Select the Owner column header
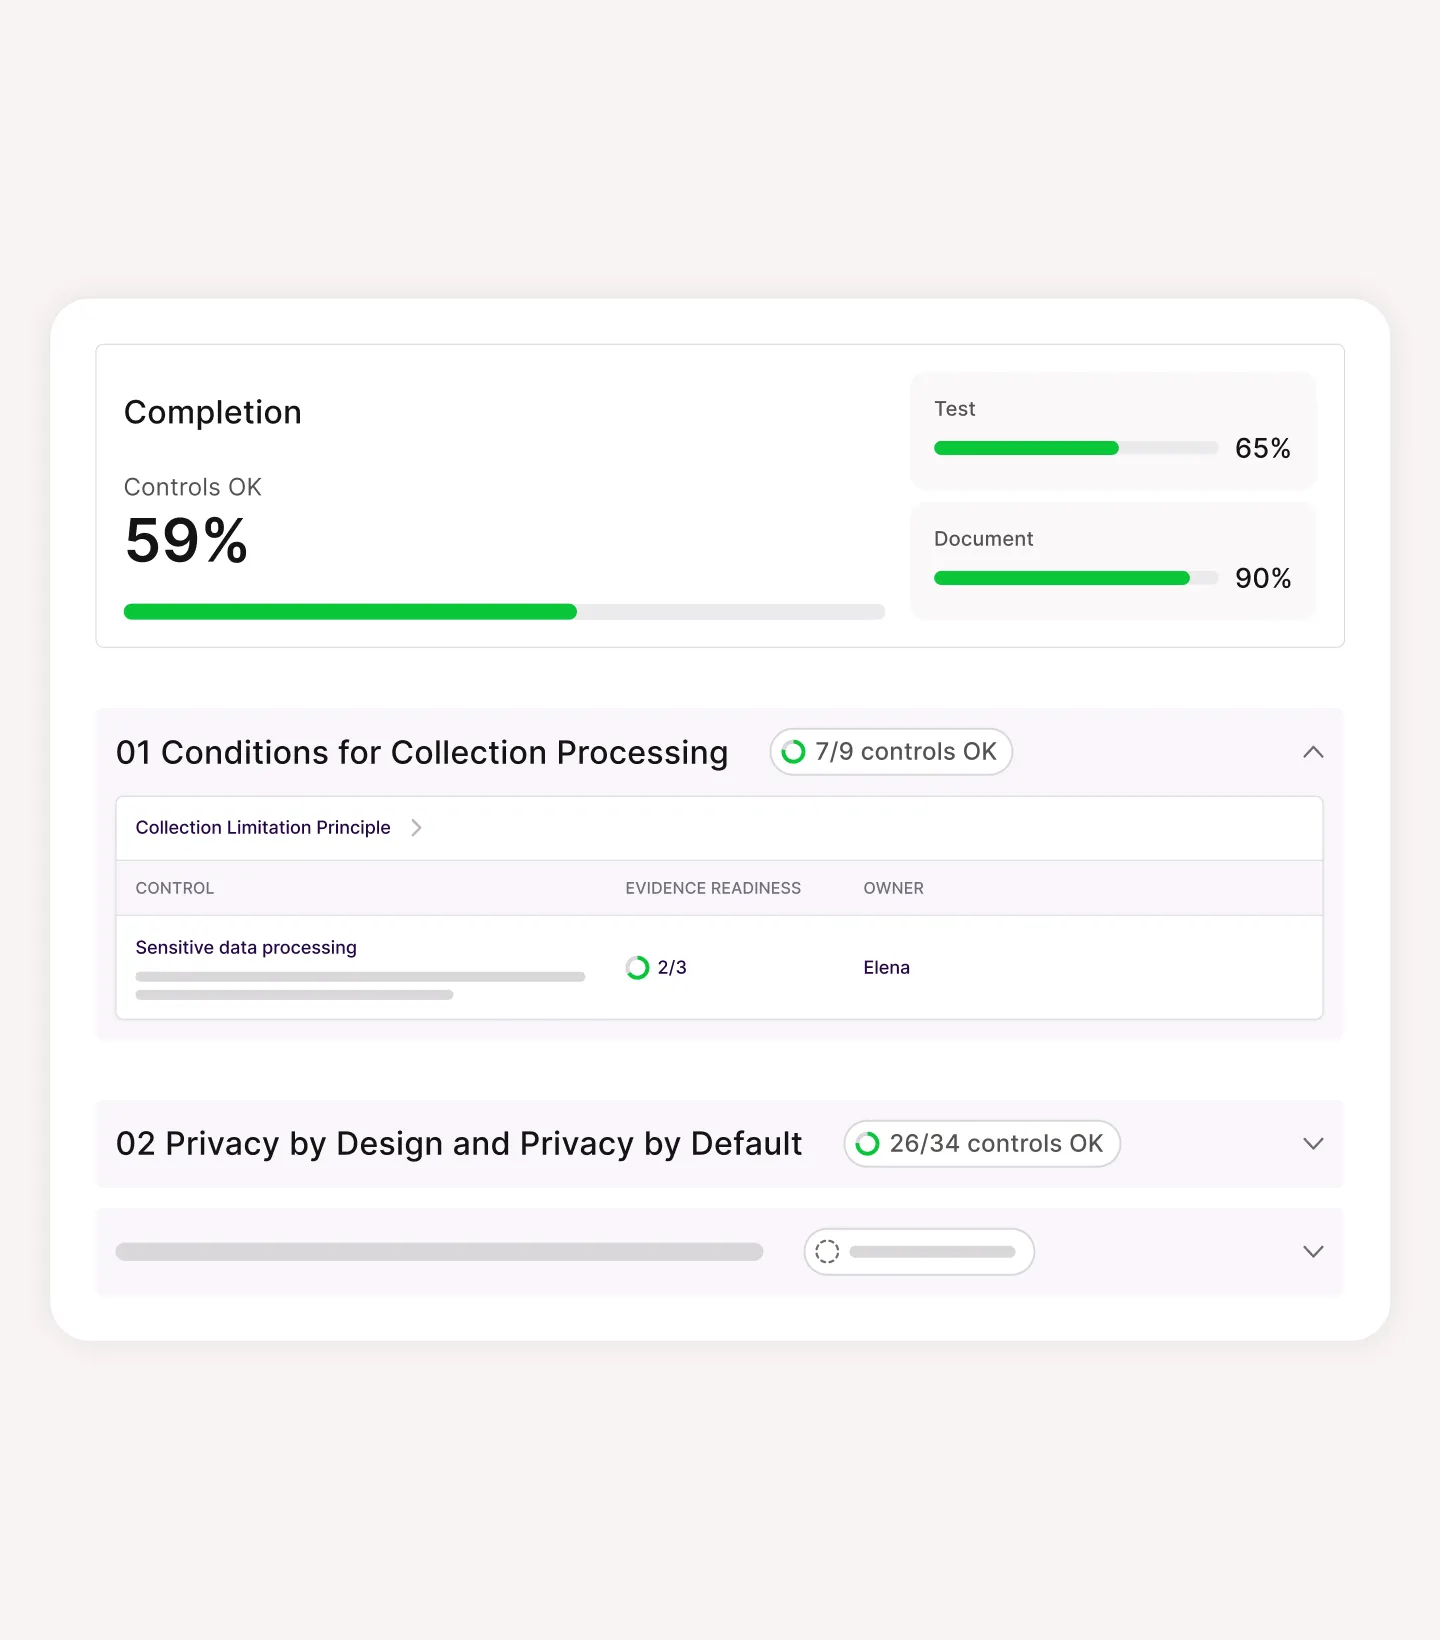This screenshot has width=1440, height=1640. click(x=892, y=888)
